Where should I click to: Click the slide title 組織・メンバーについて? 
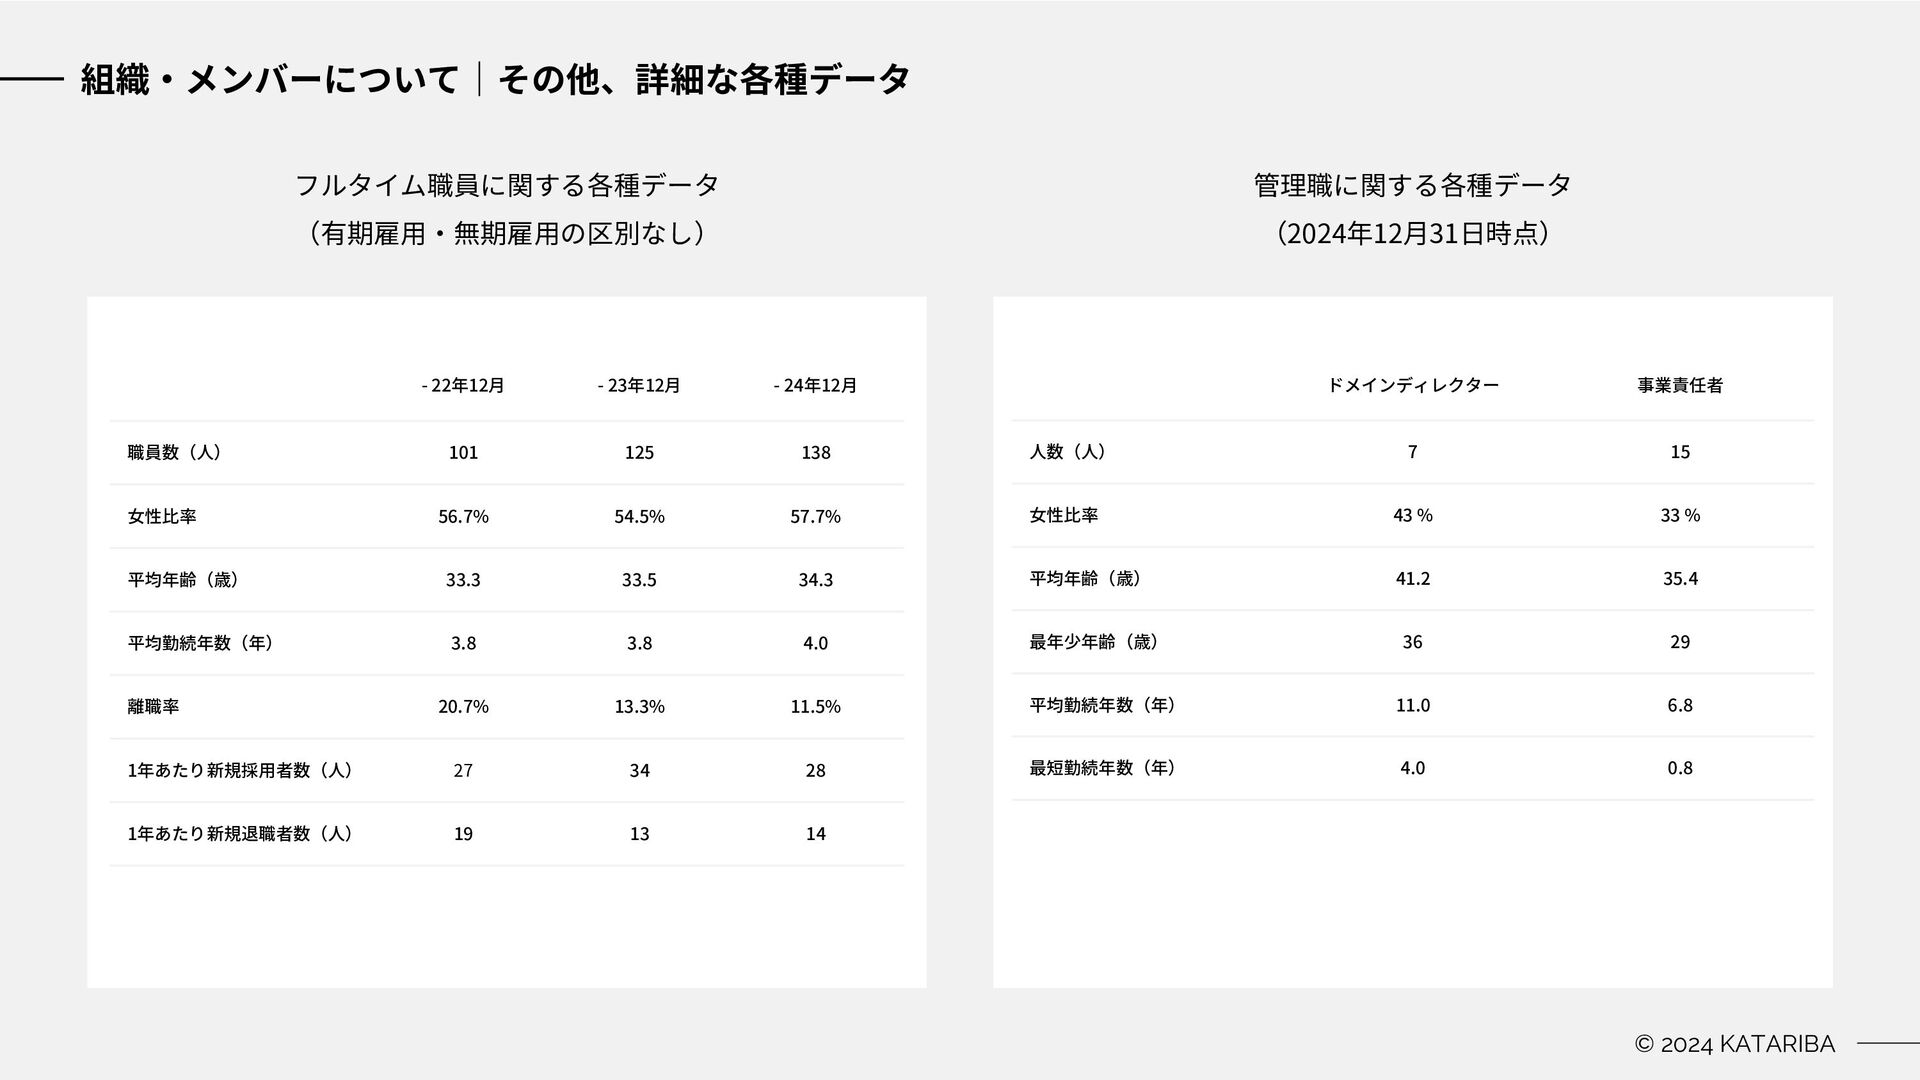(270, 79)
